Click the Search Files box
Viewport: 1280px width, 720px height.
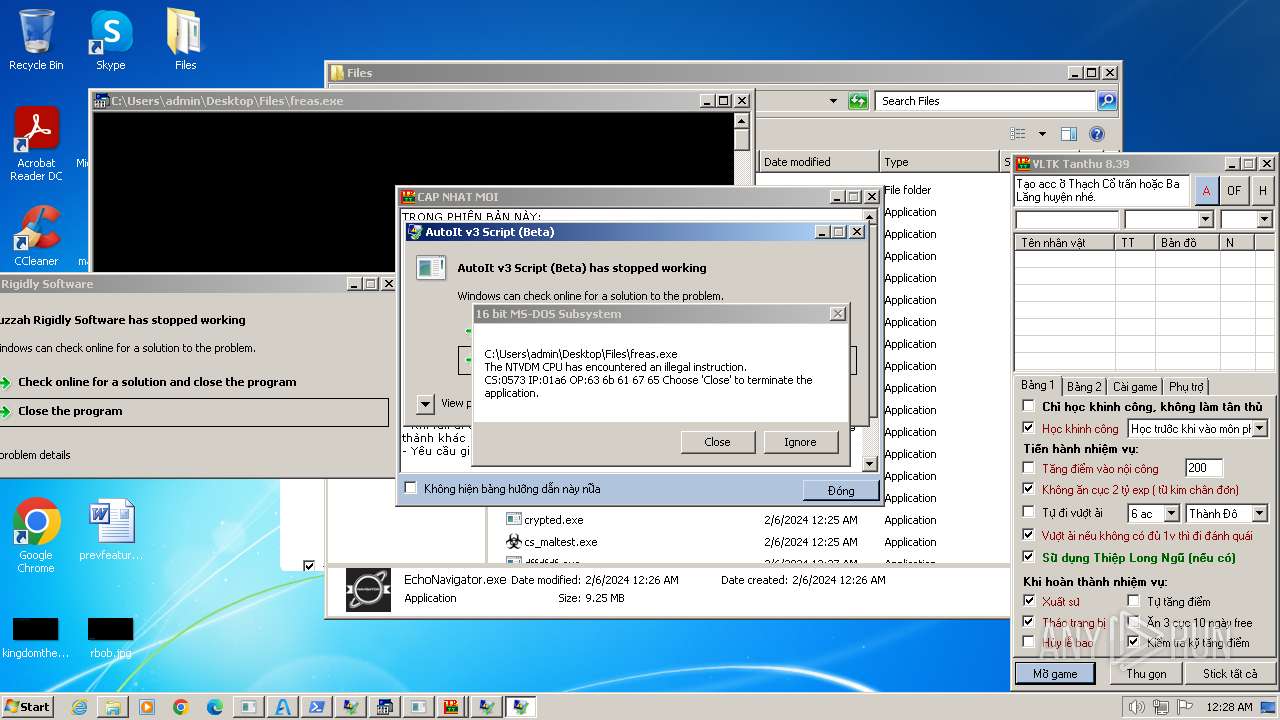(x=985, y=101)
